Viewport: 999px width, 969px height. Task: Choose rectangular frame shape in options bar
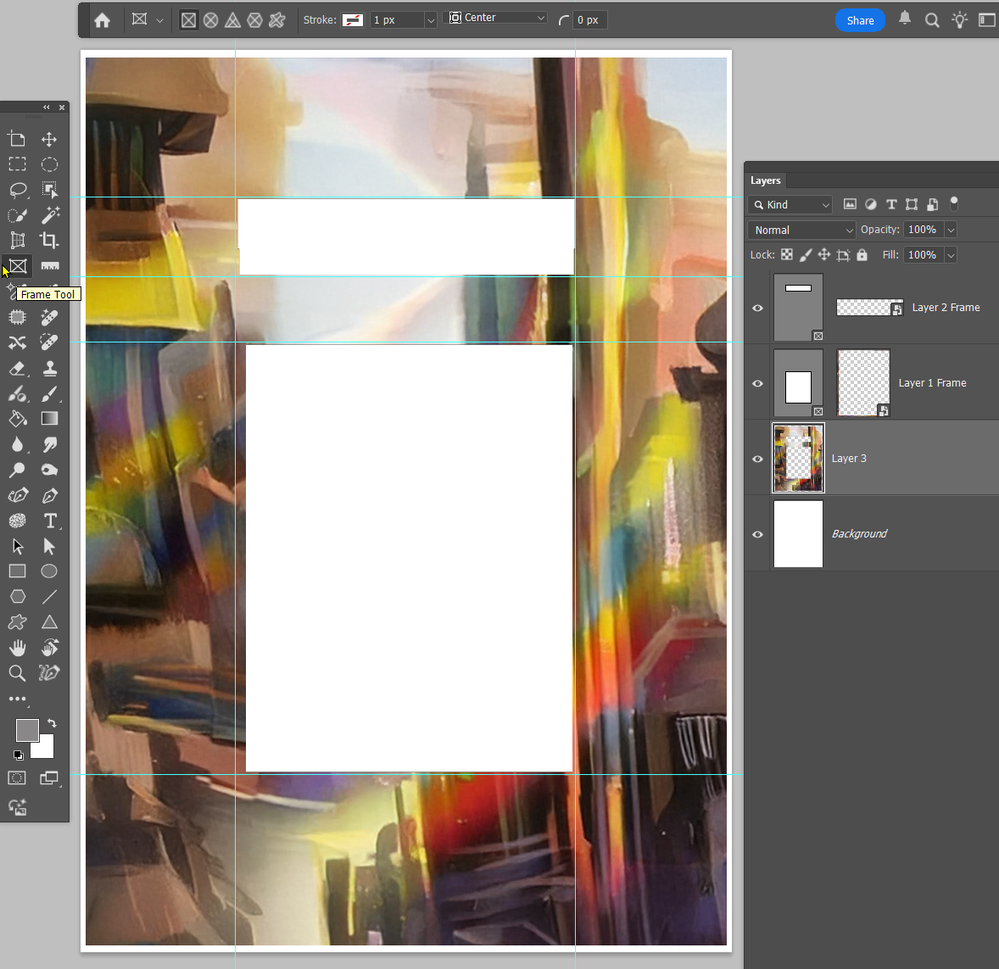pyautogui.click(x=189, y=20)
